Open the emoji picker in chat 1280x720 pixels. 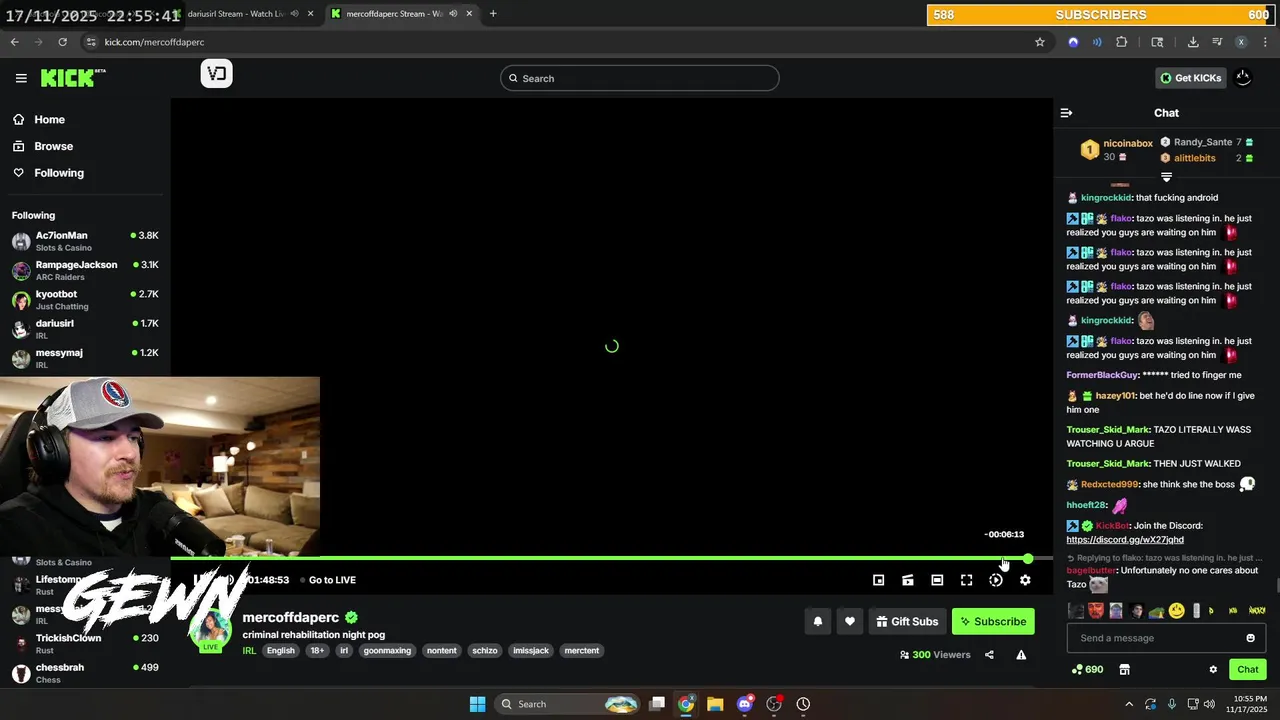(x=1250, y=638)
